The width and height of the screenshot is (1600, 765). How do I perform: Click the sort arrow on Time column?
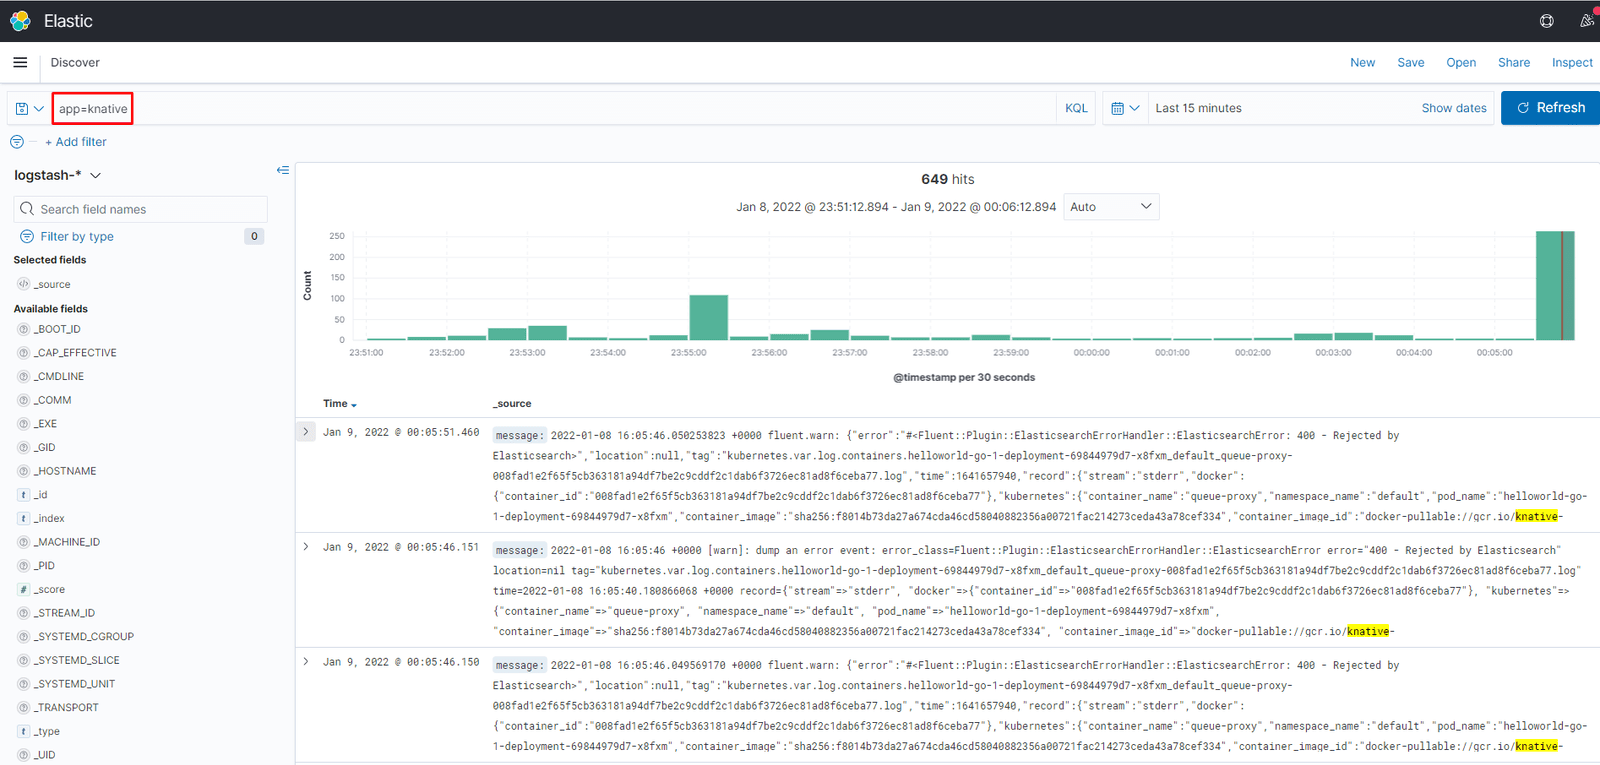(x=354, y=405)
